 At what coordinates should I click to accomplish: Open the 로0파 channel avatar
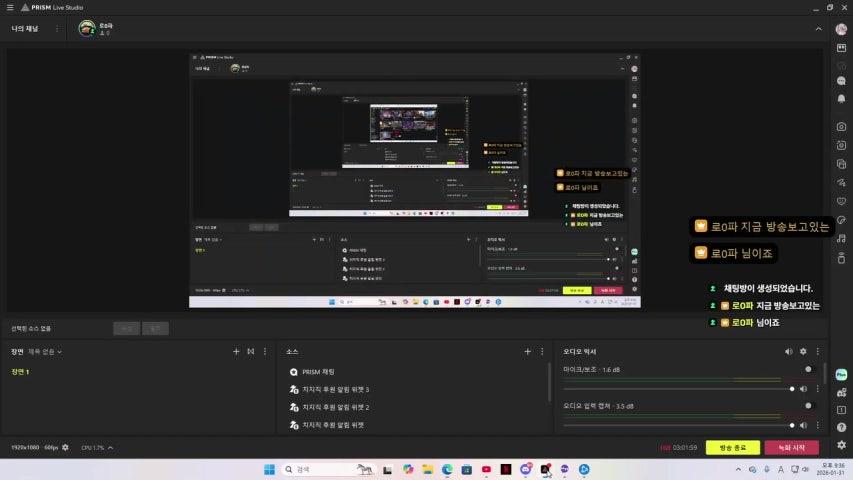click(87, 28)
